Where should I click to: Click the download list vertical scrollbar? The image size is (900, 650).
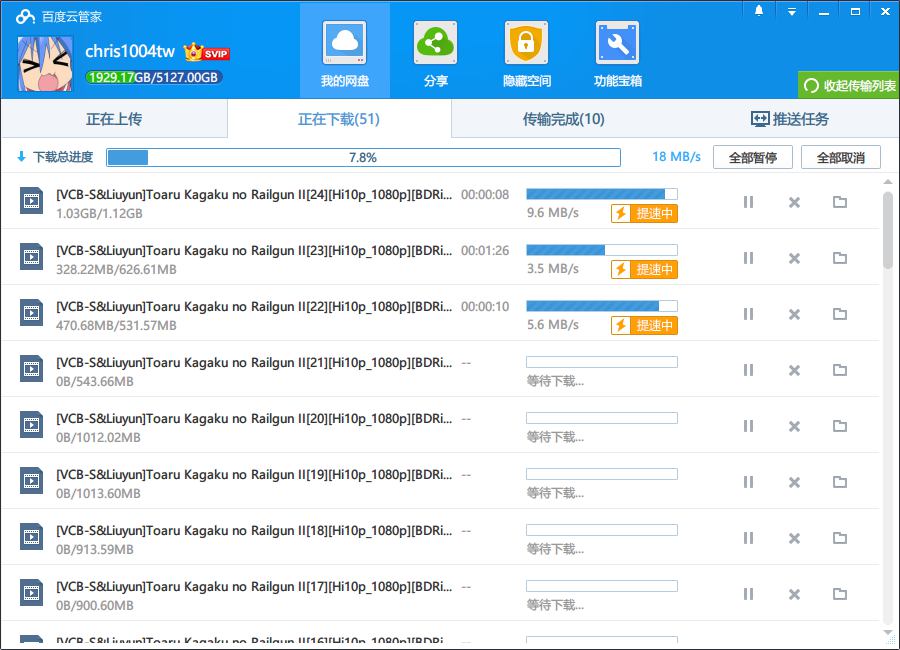click(x=888, y=230)
